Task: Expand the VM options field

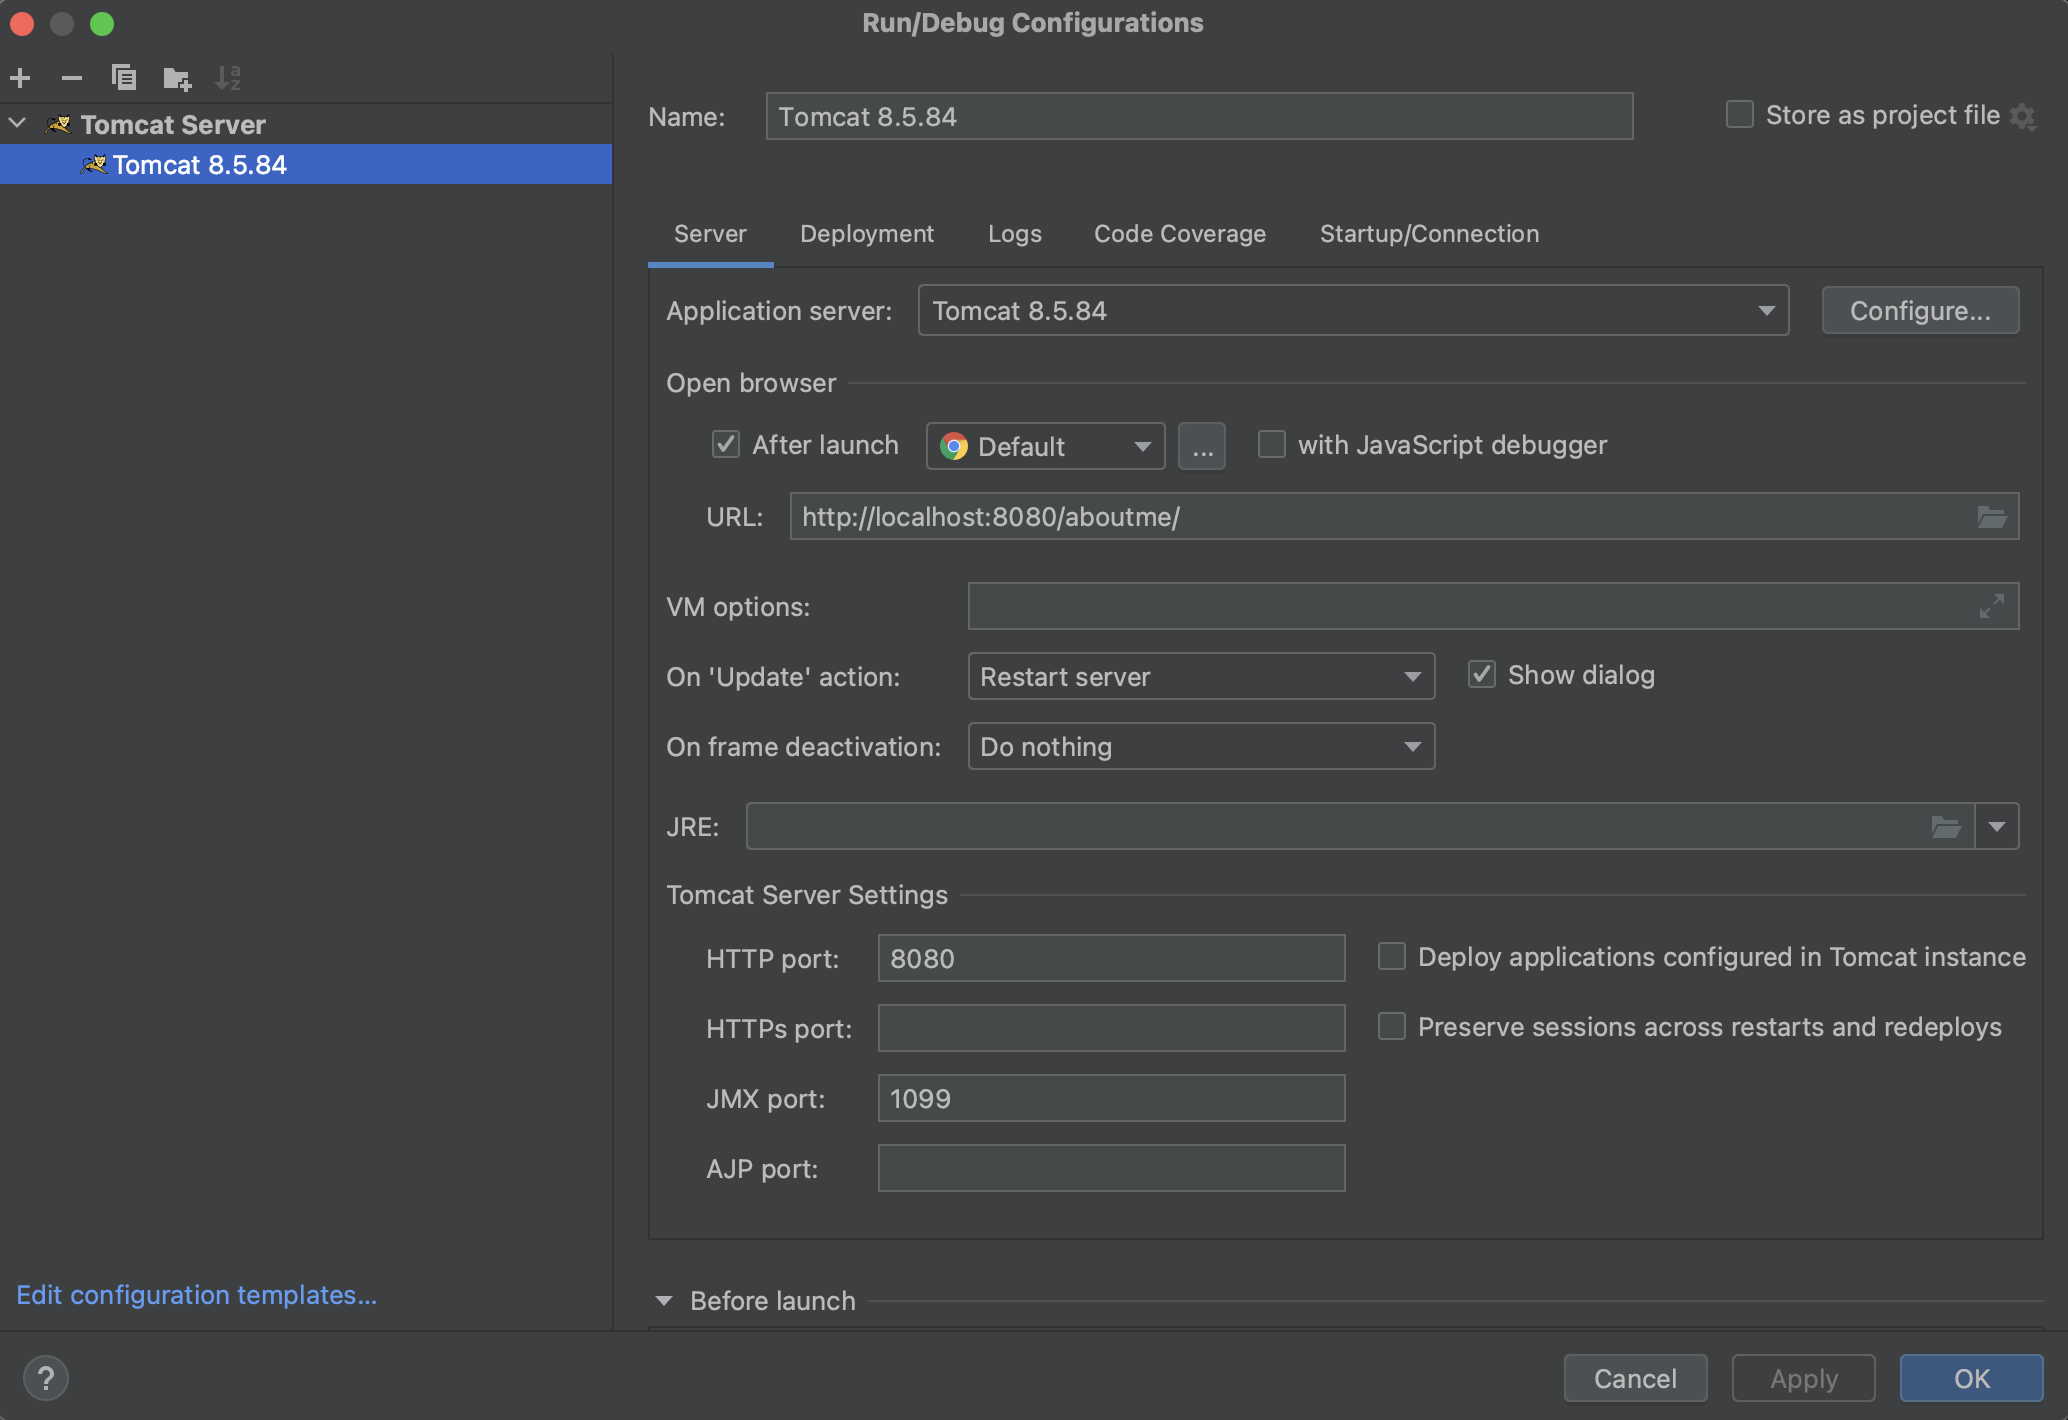Action: point(1992,606)
